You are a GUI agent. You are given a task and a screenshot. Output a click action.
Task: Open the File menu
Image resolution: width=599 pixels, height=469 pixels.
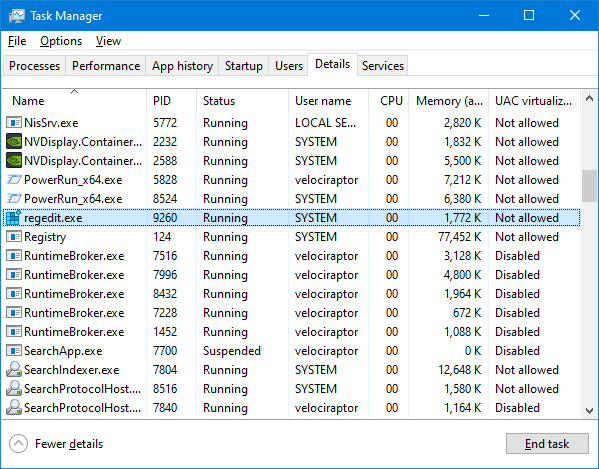(x=17, y=41)
